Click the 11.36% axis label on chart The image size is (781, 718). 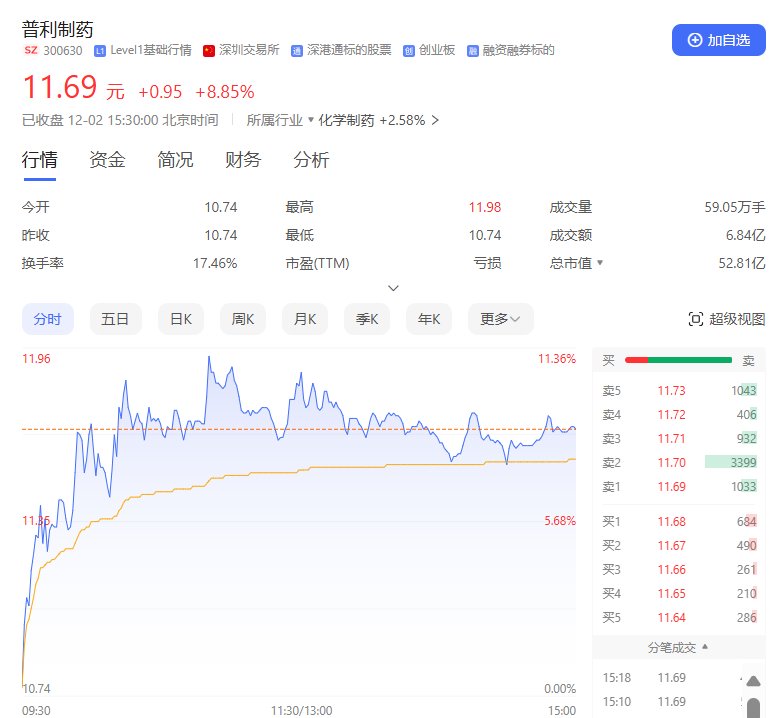click(x=556, y=359)
